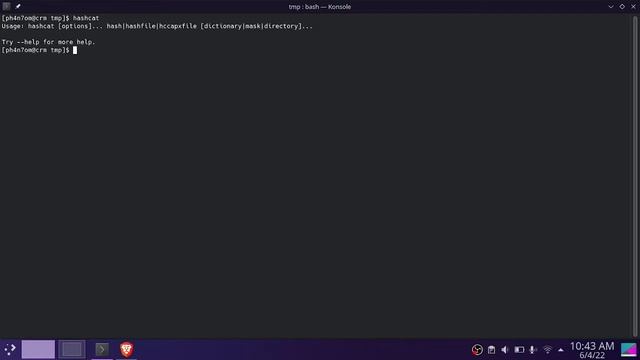The width and height of the screenshot is (640, 360).
Task: Open the KDE application launcher
Action: [10, 349]
